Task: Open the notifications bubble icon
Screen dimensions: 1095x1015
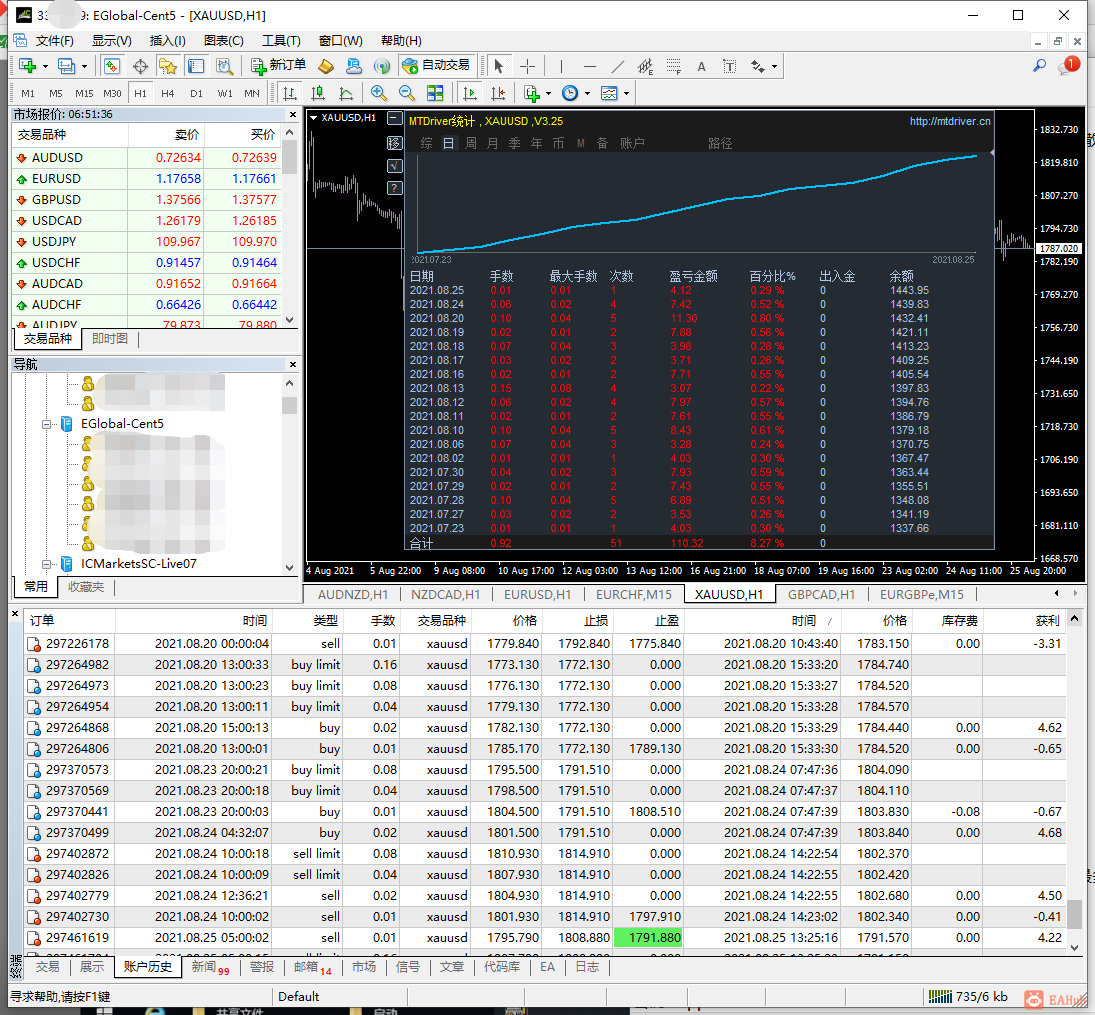Action: tap(1068, 66)
